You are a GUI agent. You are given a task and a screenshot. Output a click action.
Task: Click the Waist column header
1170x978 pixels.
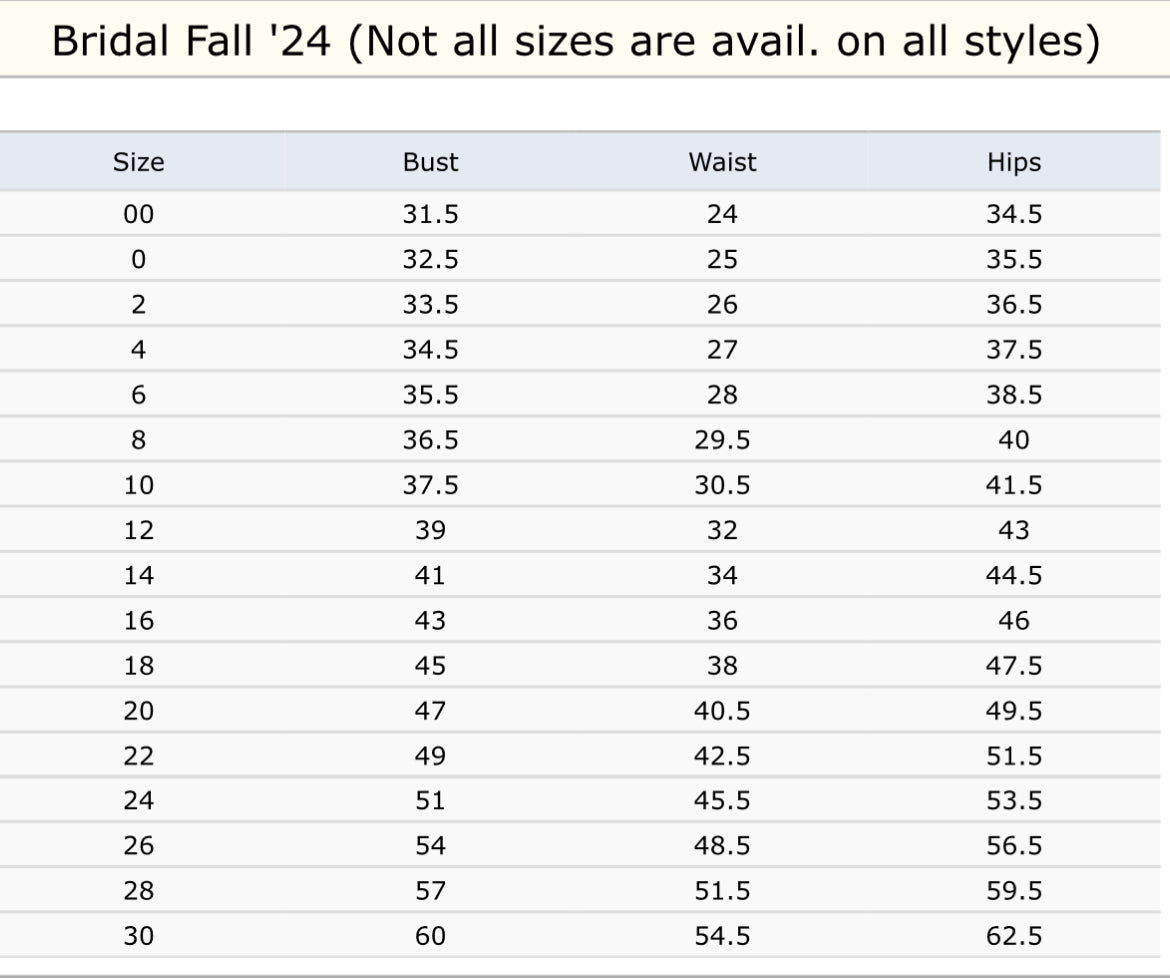coord(722,162)
